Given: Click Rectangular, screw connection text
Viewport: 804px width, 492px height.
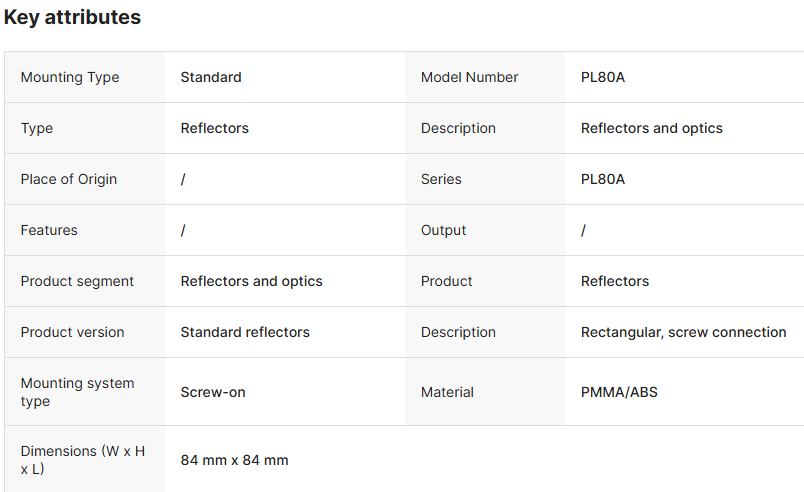Looking at the screenshot, I should [684, 332].
